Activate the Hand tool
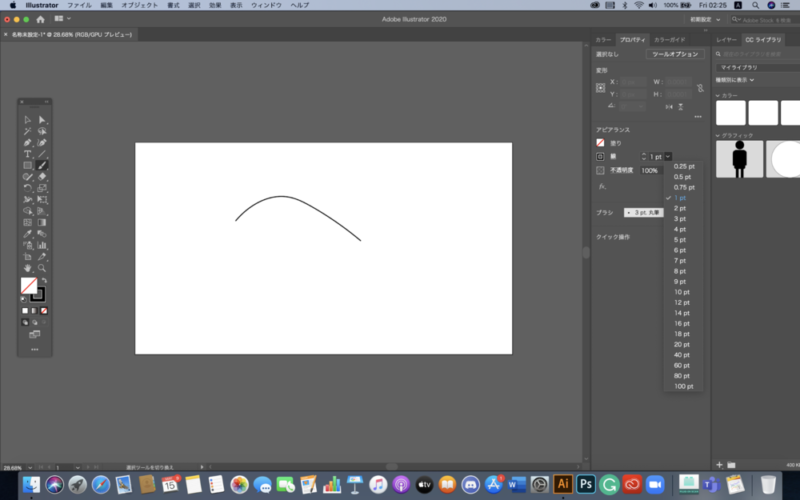The image size is (800, 500). [x=28, y=268]
